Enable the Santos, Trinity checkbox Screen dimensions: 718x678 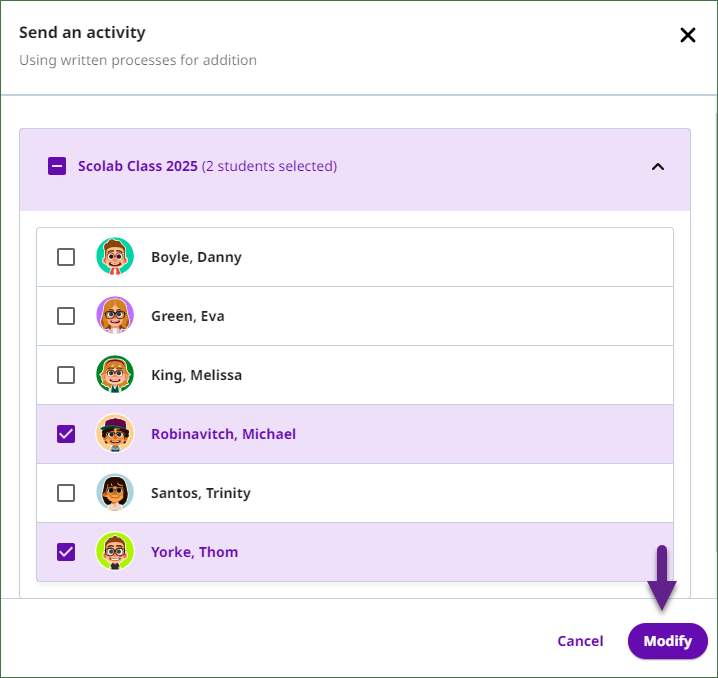(66, 493)
